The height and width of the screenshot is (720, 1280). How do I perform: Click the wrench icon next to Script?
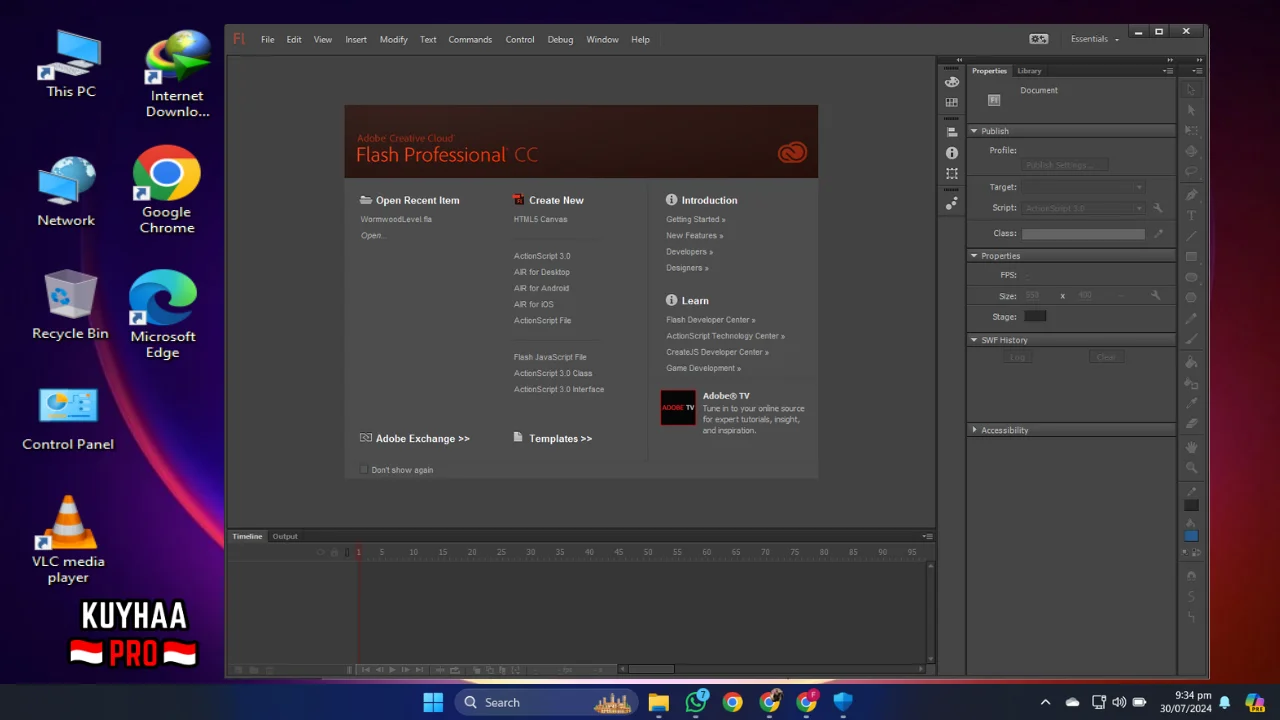[1158, 208]
